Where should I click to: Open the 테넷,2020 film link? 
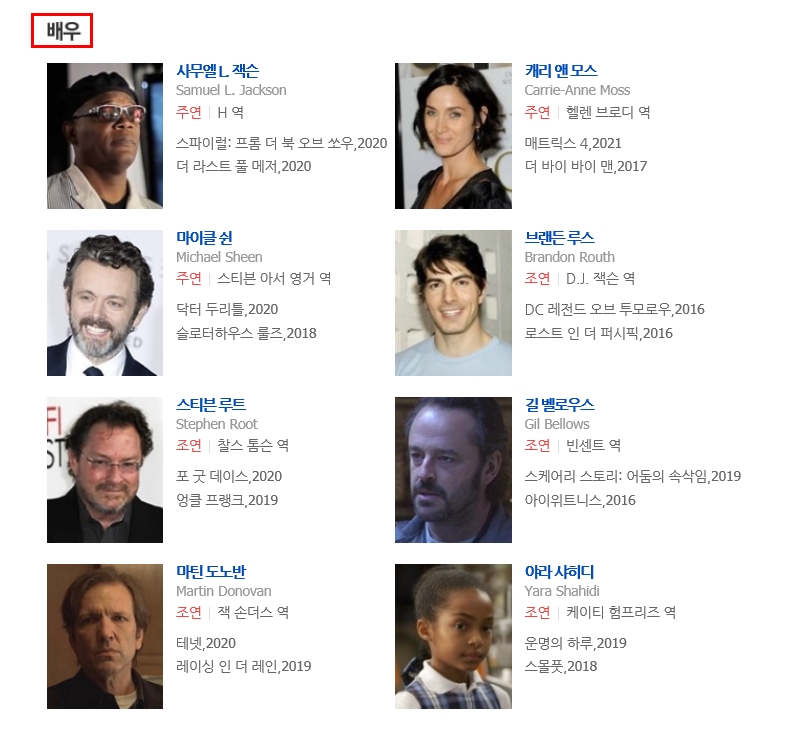tap(206, 643)
